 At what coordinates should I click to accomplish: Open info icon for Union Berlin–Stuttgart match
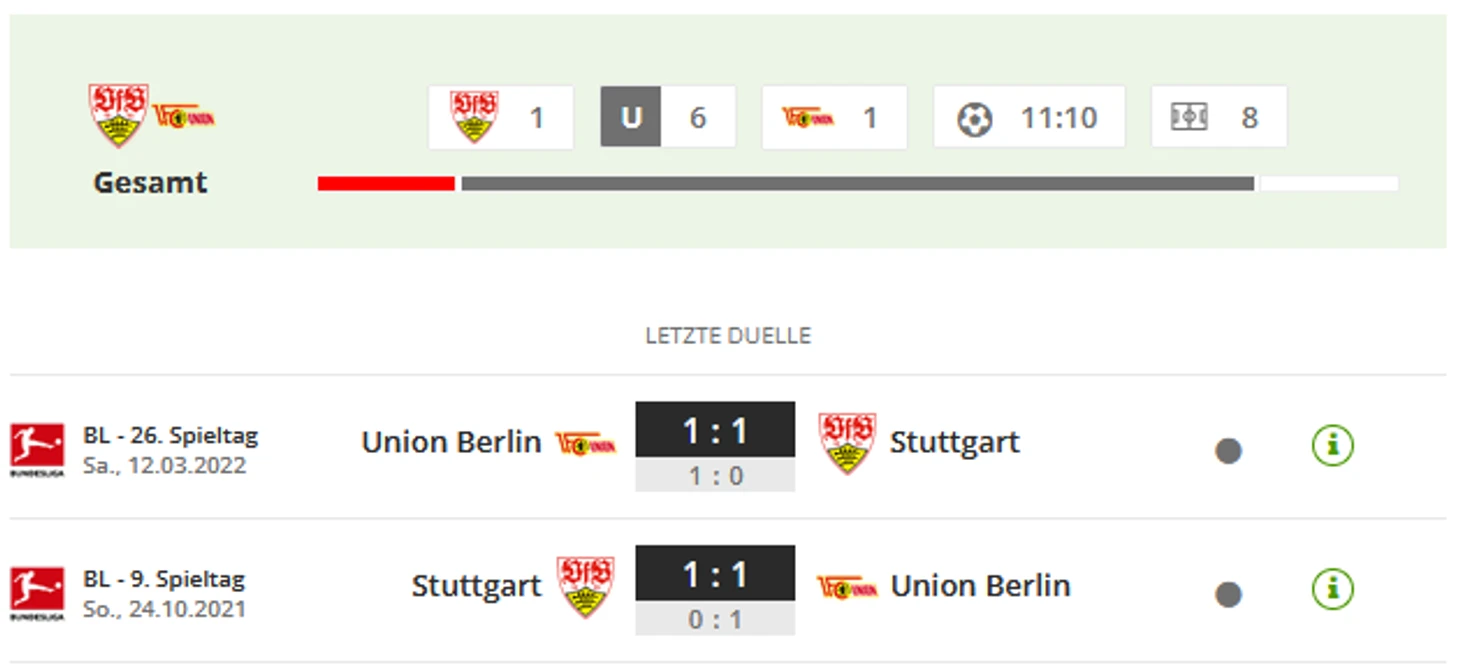point(1332,445)
